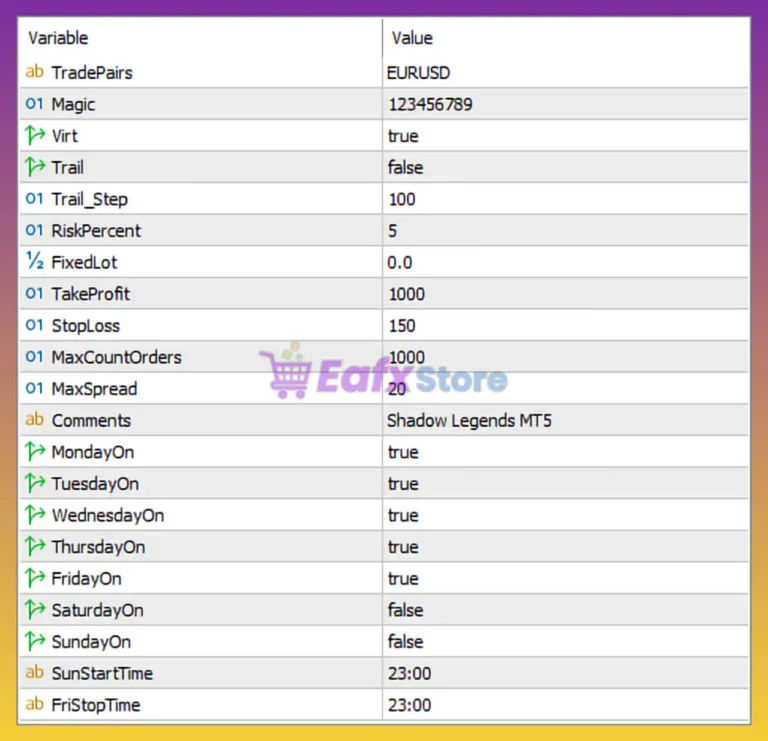Click the boolean icon beside SundayOn
This screenshot has height=741, width=768.
[35, 641]
